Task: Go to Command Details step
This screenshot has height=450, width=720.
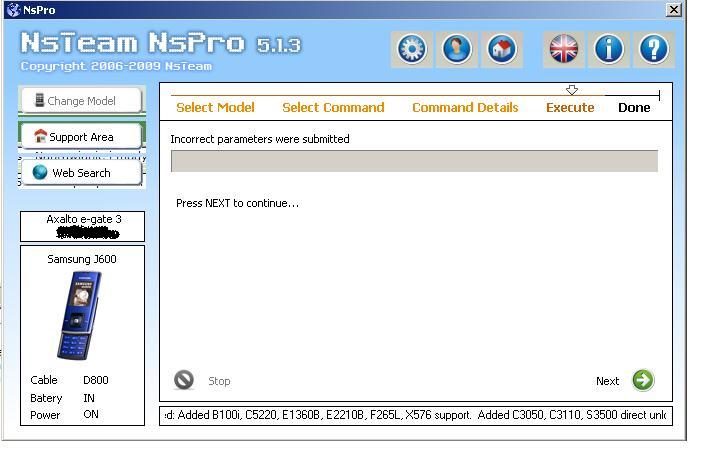Action: tap(465, 107)
